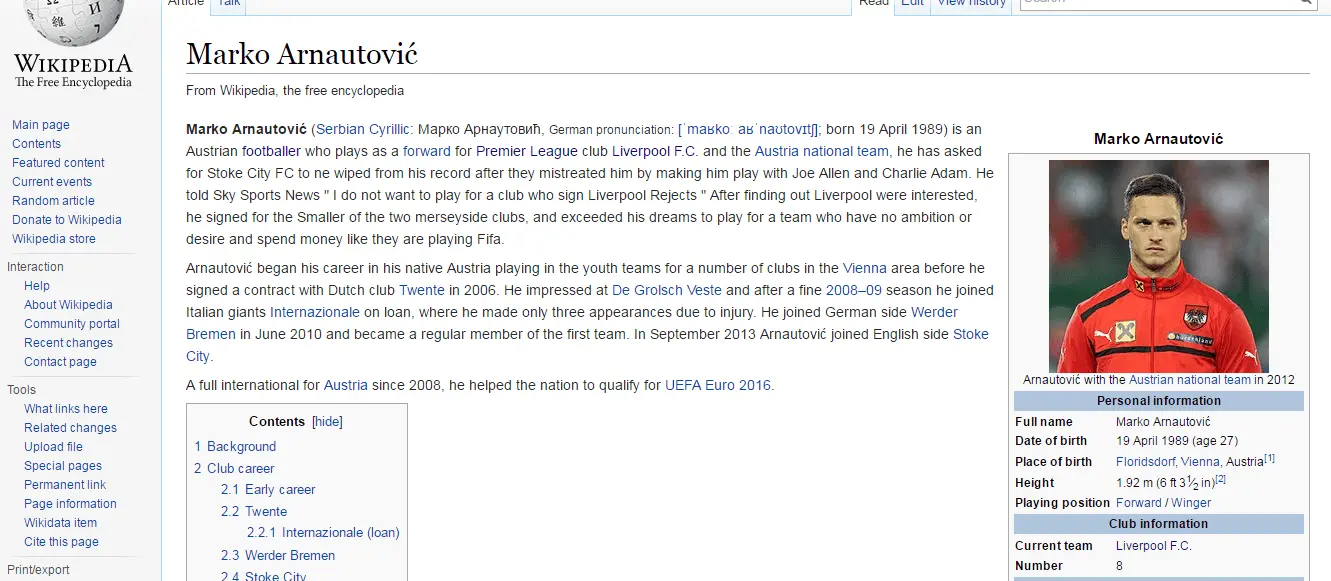
Task: Switch to the Article tab
Action: pyautogui.click(x=186, y=4)
